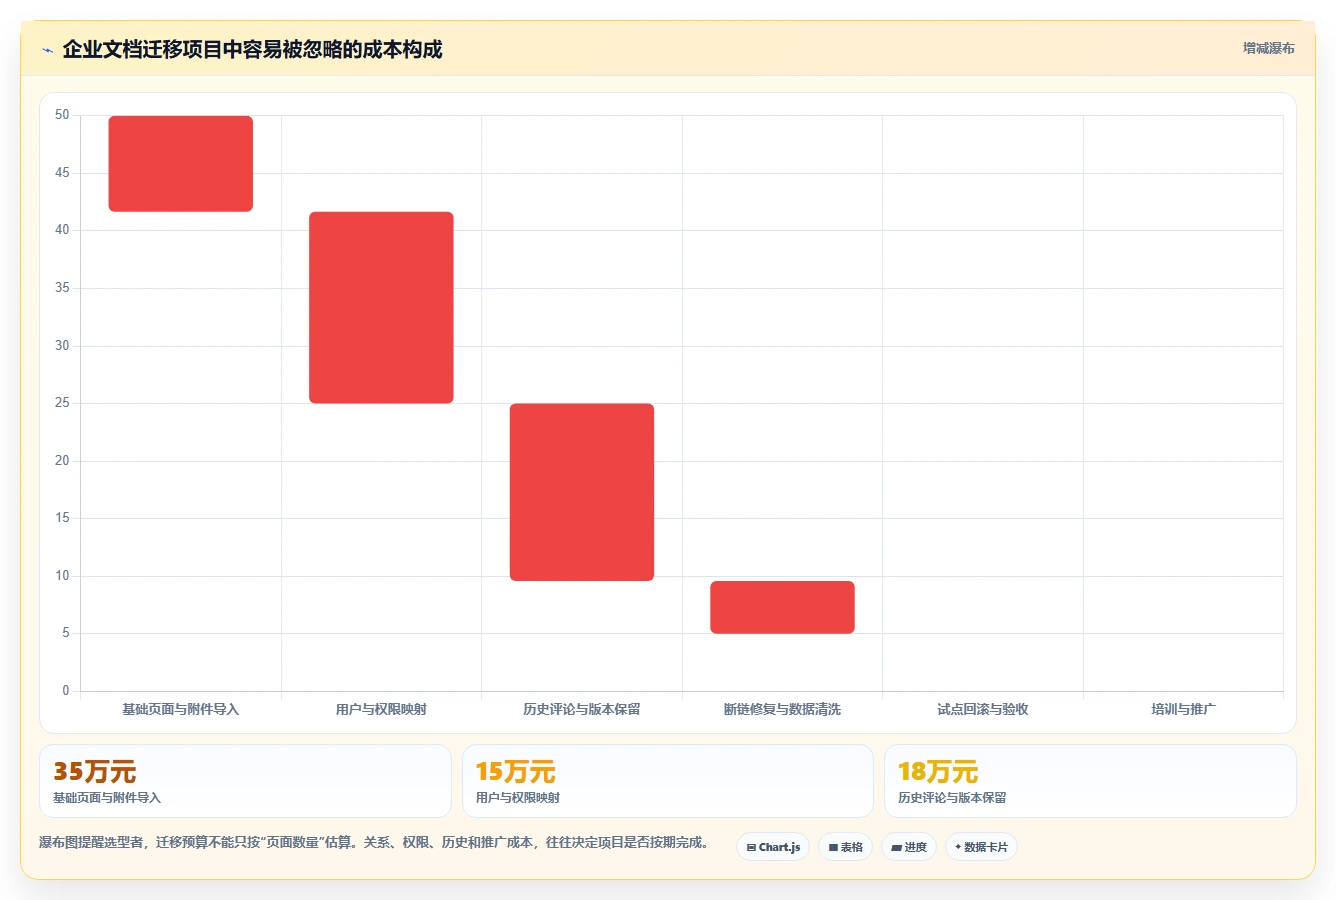Click the y-axis value 10

pos(63,576)
